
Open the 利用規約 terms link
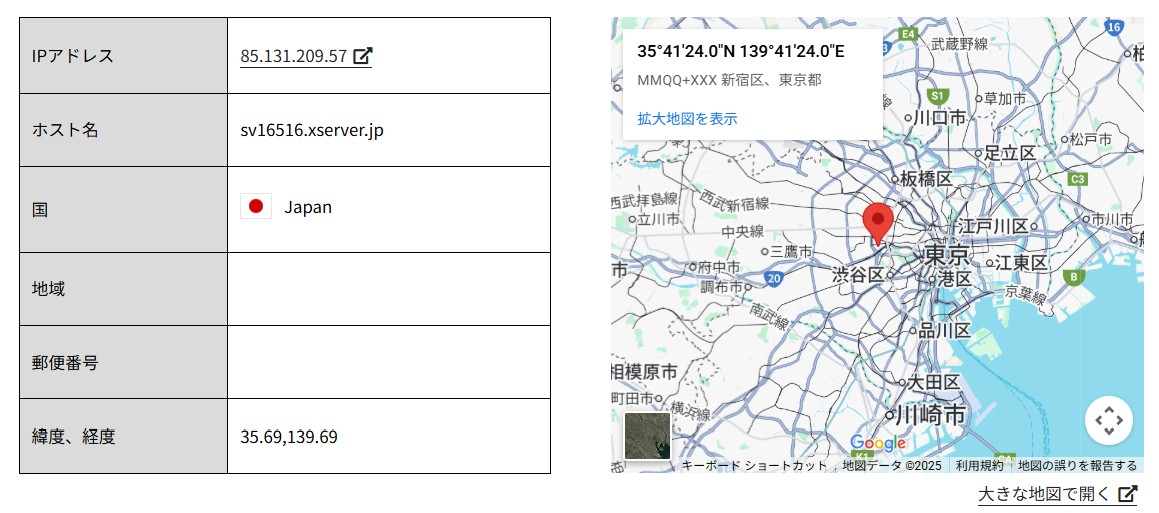pyautogui.click(x=979, y=465)
